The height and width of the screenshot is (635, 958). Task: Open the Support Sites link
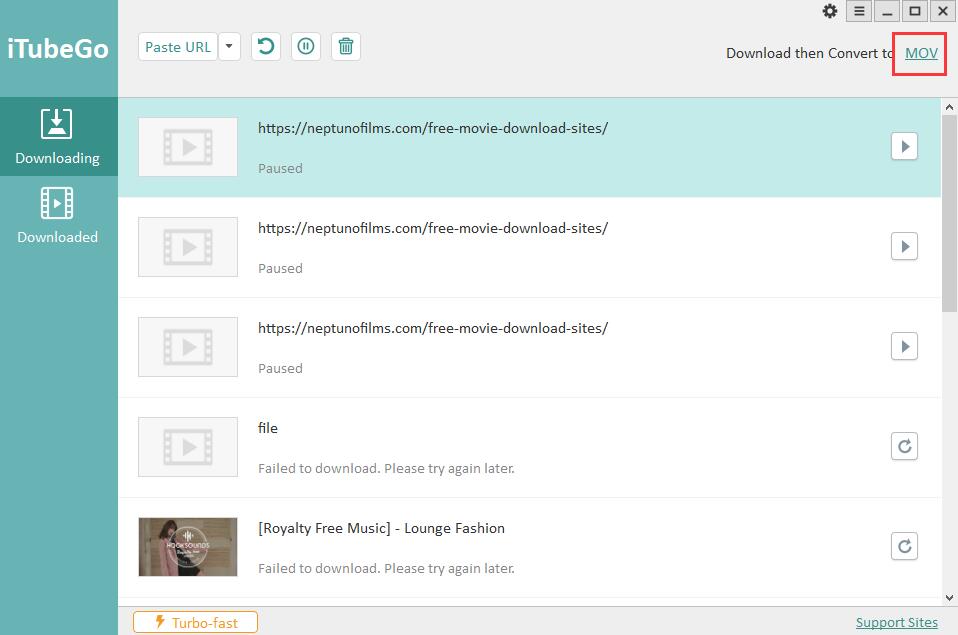[x=896, y=622]
